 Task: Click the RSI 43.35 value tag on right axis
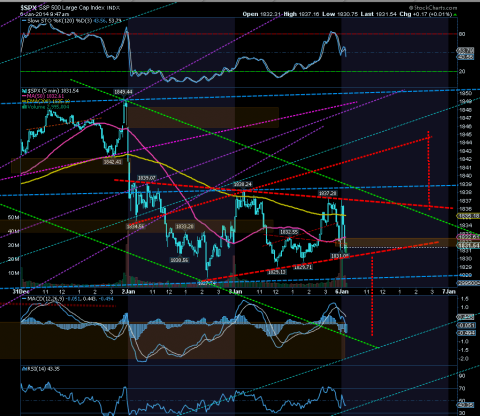tap(466, 405)
